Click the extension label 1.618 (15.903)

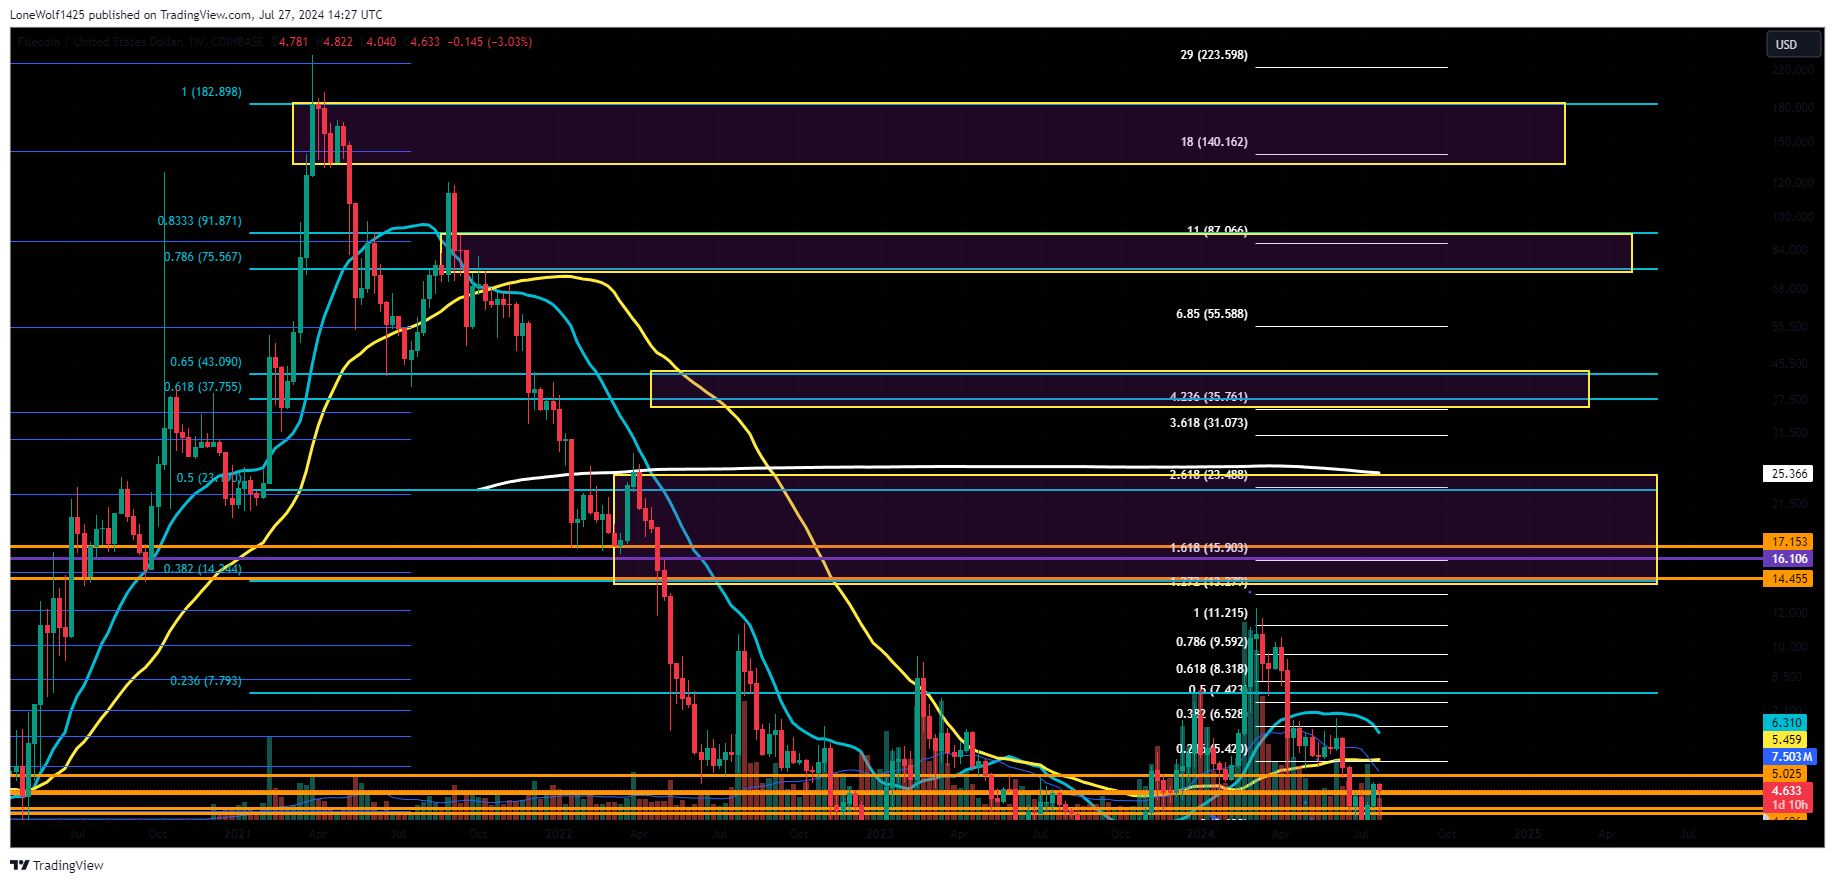[1209, 548]
